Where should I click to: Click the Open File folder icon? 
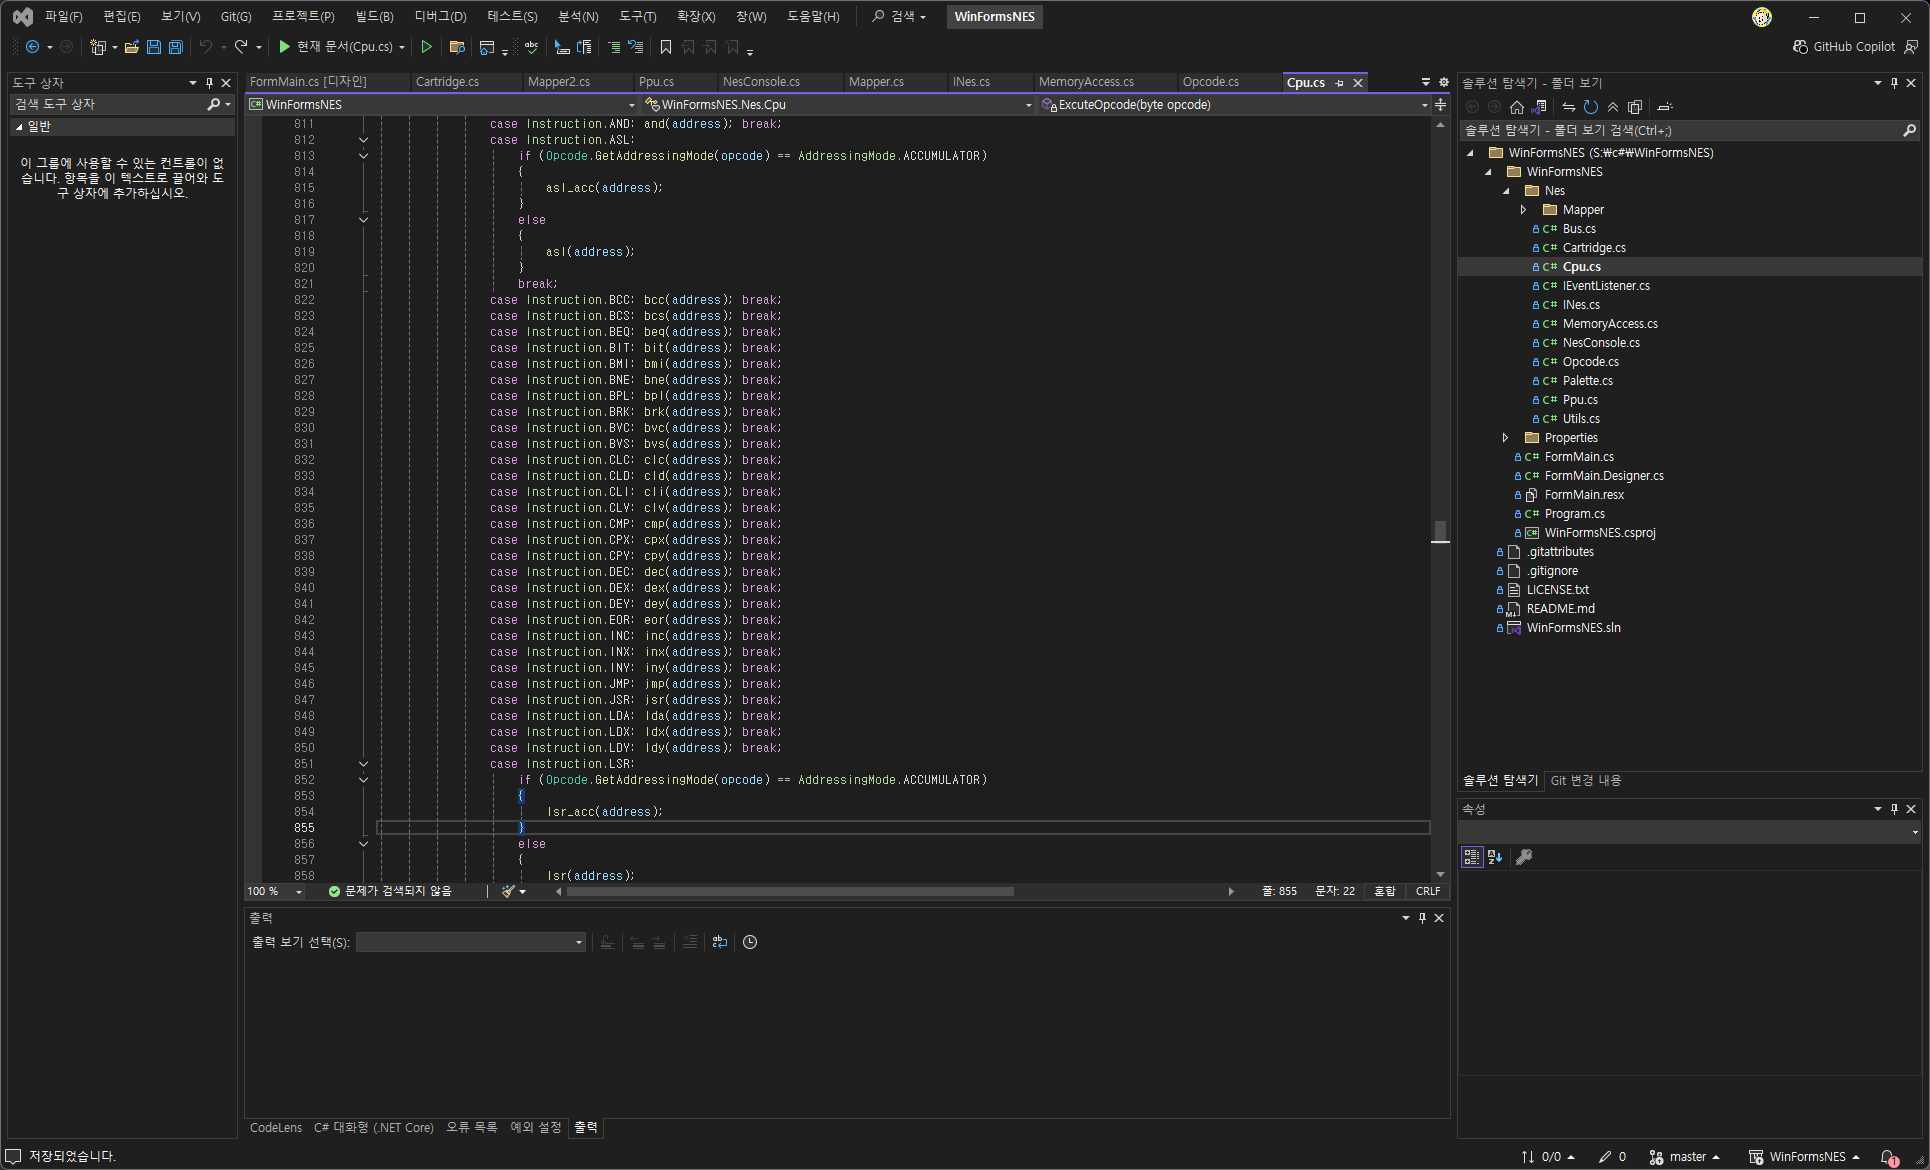132,47
